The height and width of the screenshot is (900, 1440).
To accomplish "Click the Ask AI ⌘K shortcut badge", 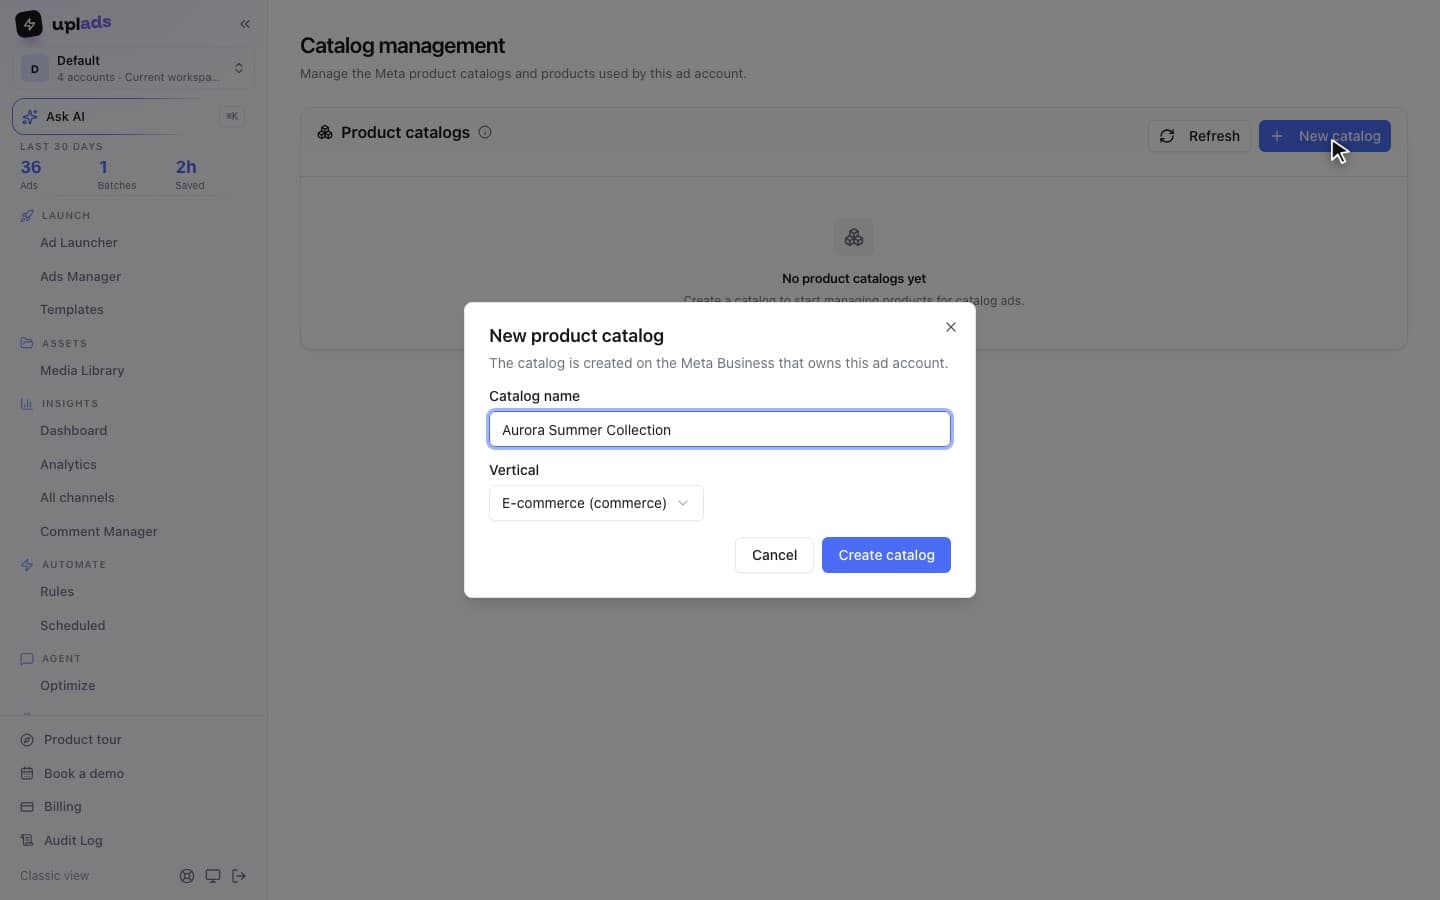I will coord(232,116).
